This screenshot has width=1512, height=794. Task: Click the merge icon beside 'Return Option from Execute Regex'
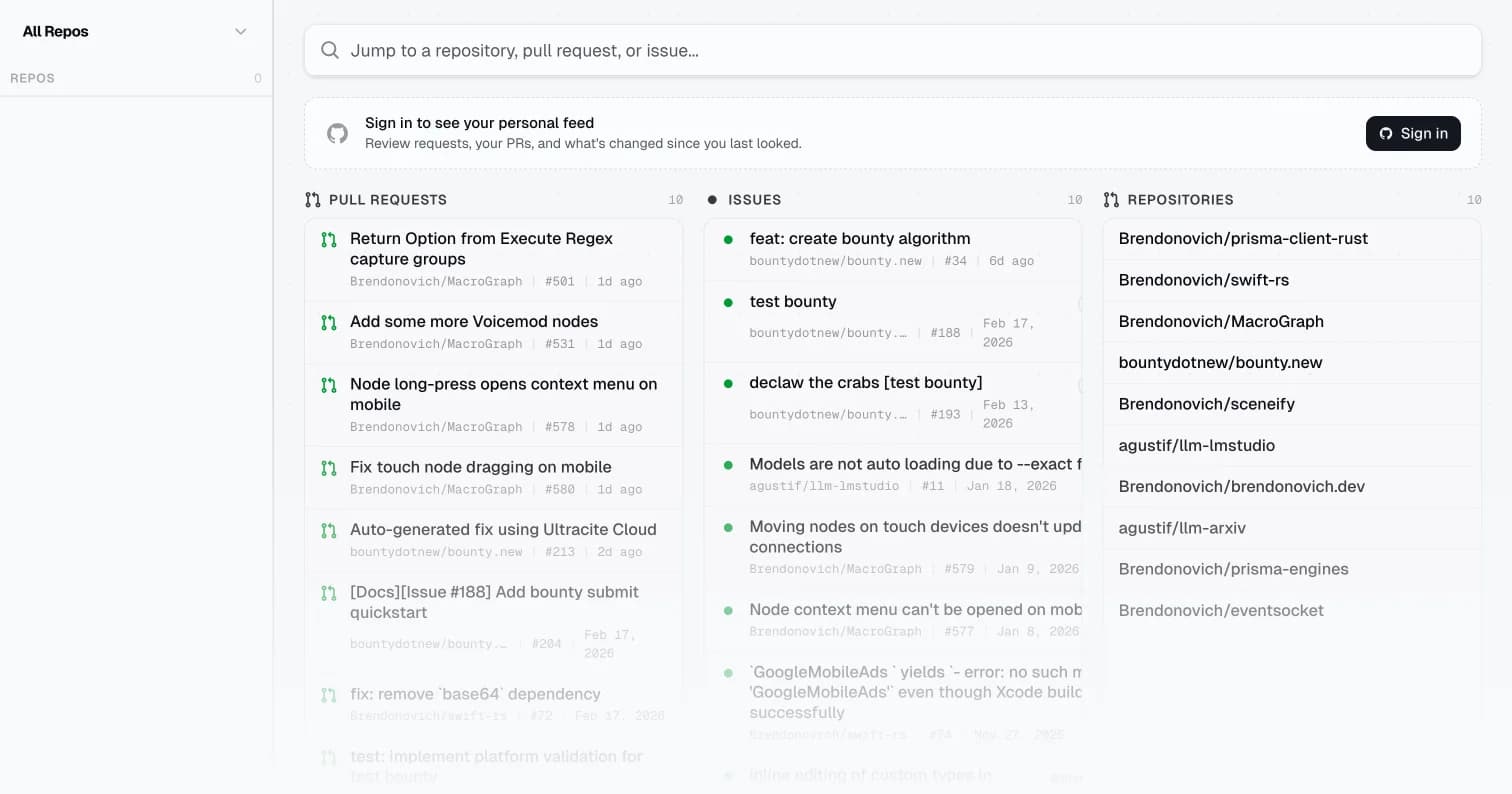pos(328,239)
